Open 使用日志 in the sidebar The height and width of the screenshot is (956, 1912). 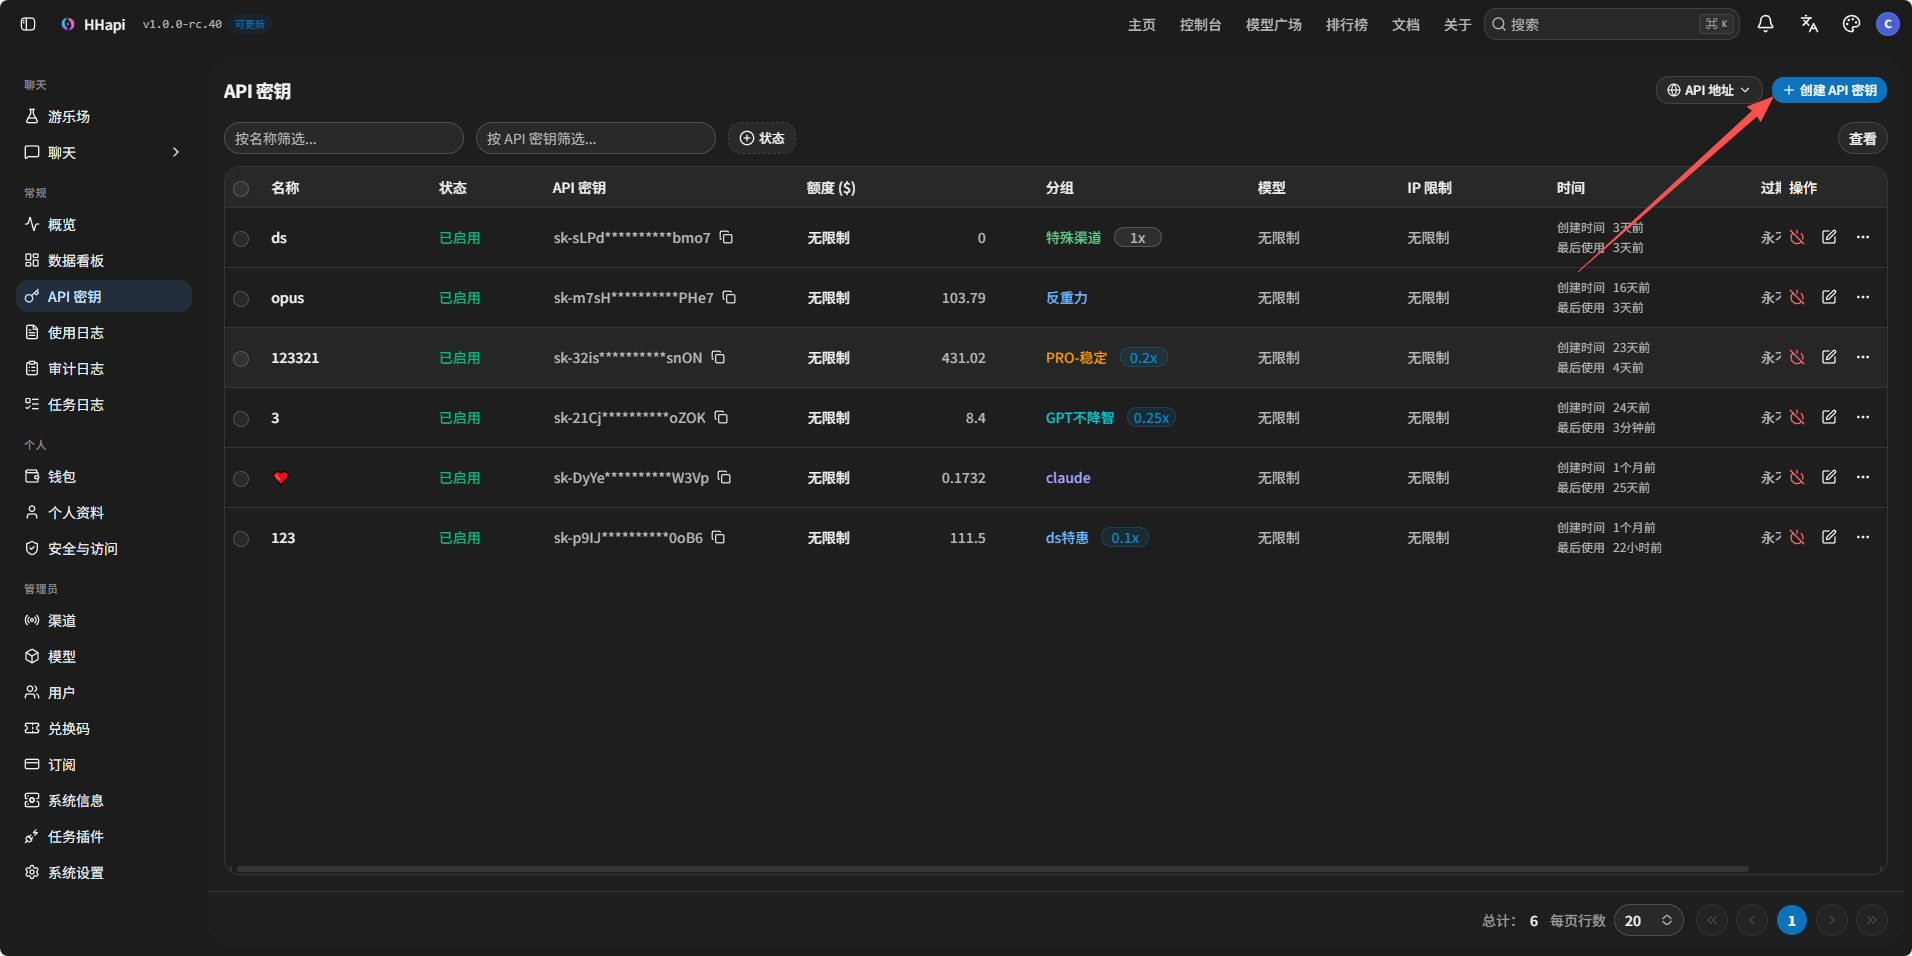pos(104,332)
